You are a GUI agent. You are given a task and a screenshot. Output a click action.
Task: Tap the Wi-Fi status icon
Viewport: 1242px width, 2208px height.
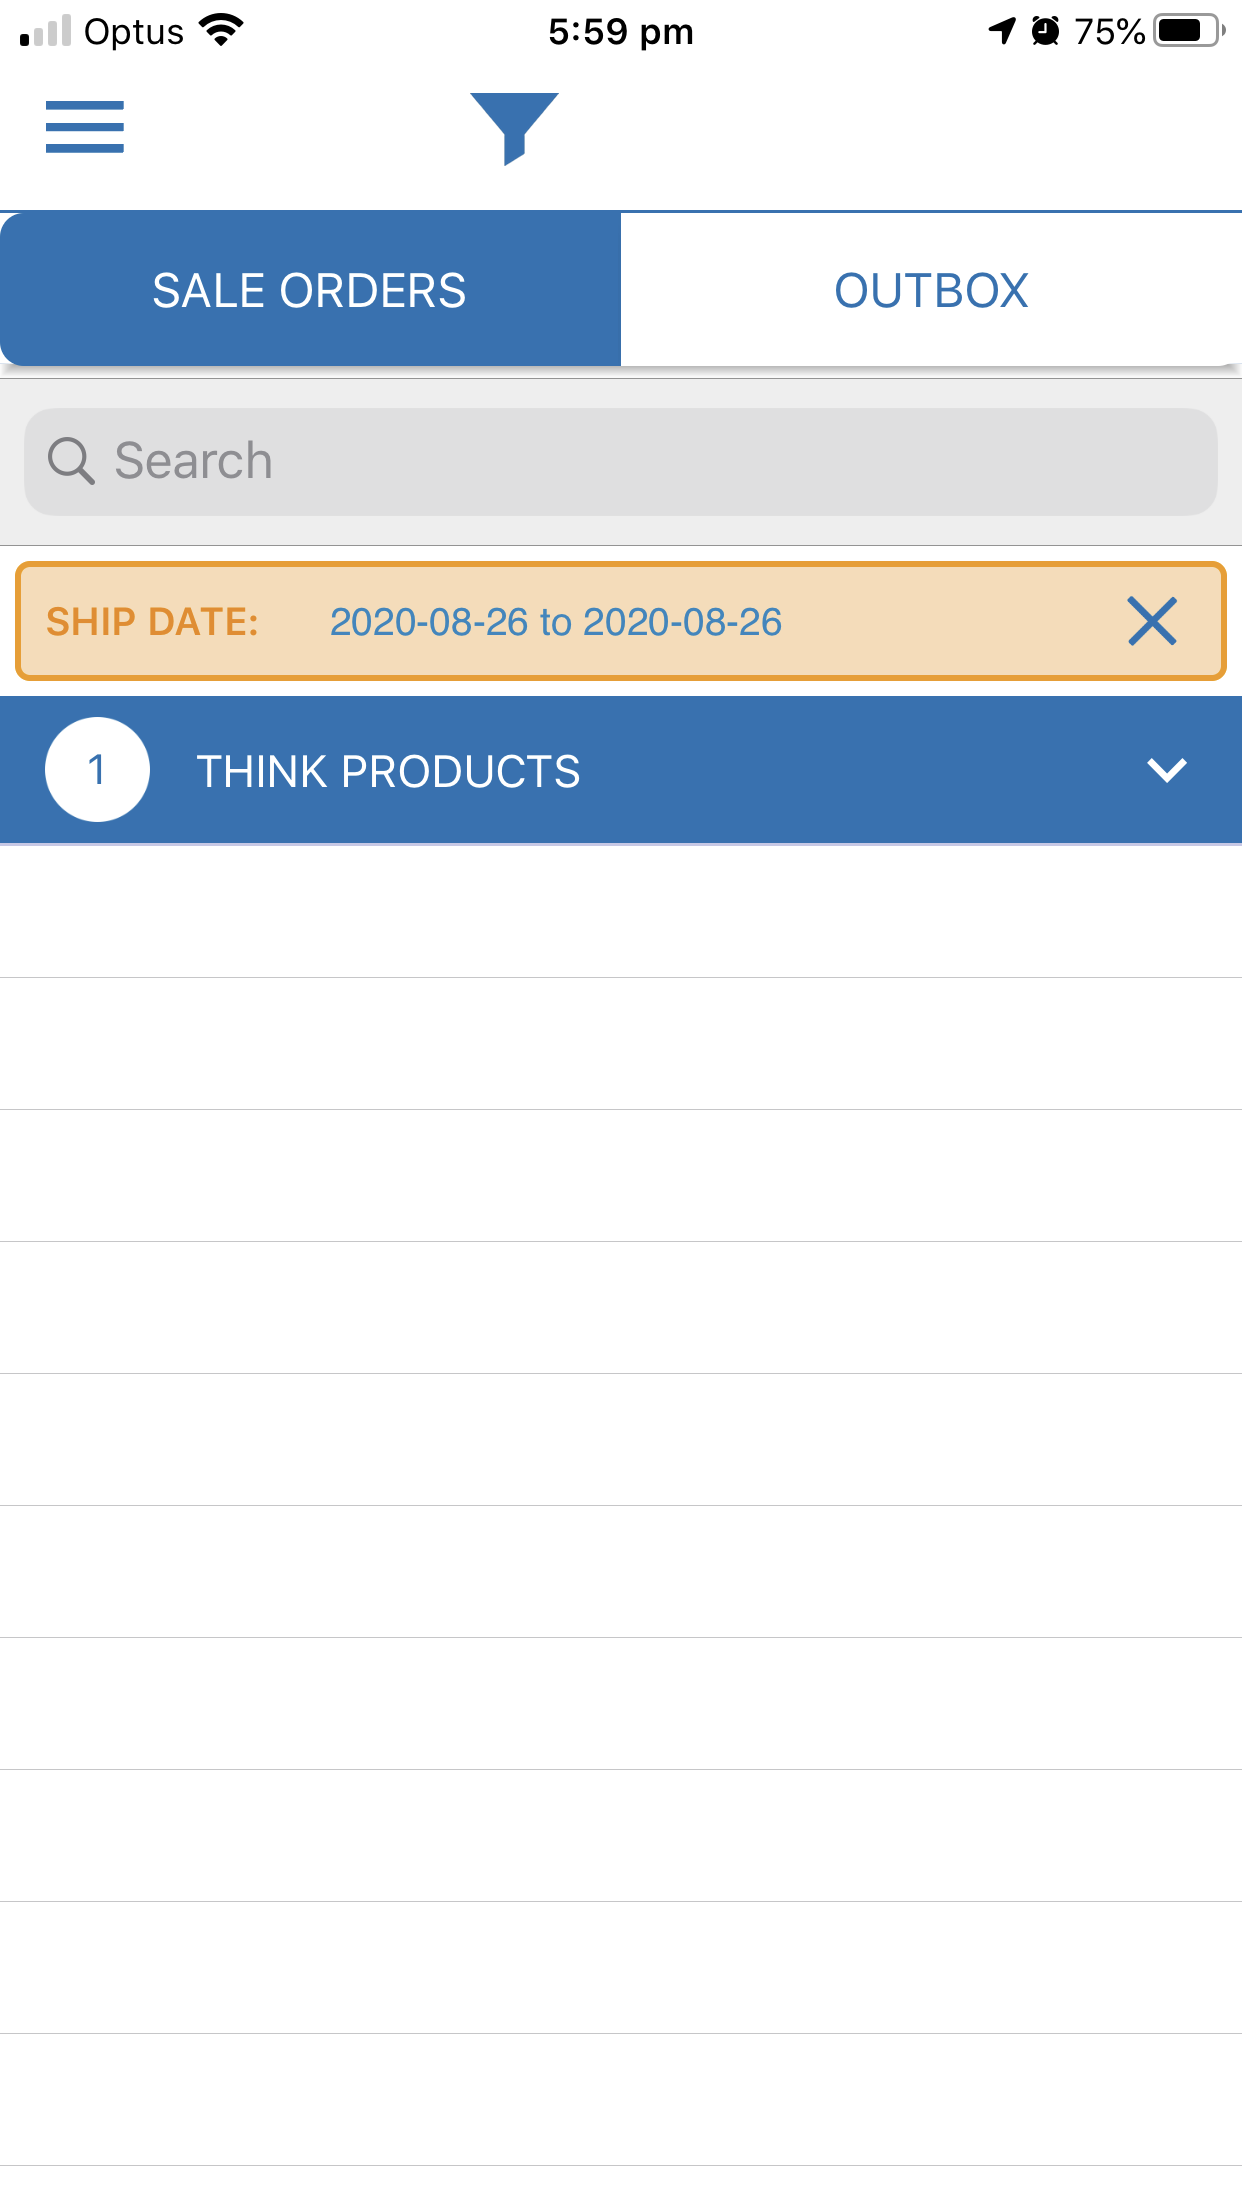(222, 30)
